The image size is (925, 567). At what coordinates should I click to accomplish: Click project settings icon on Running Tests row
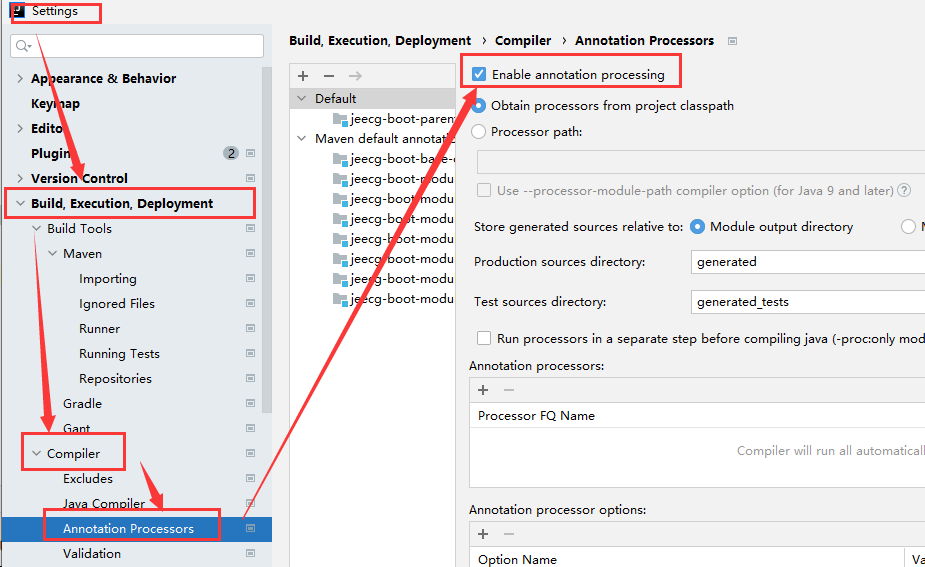251,353
